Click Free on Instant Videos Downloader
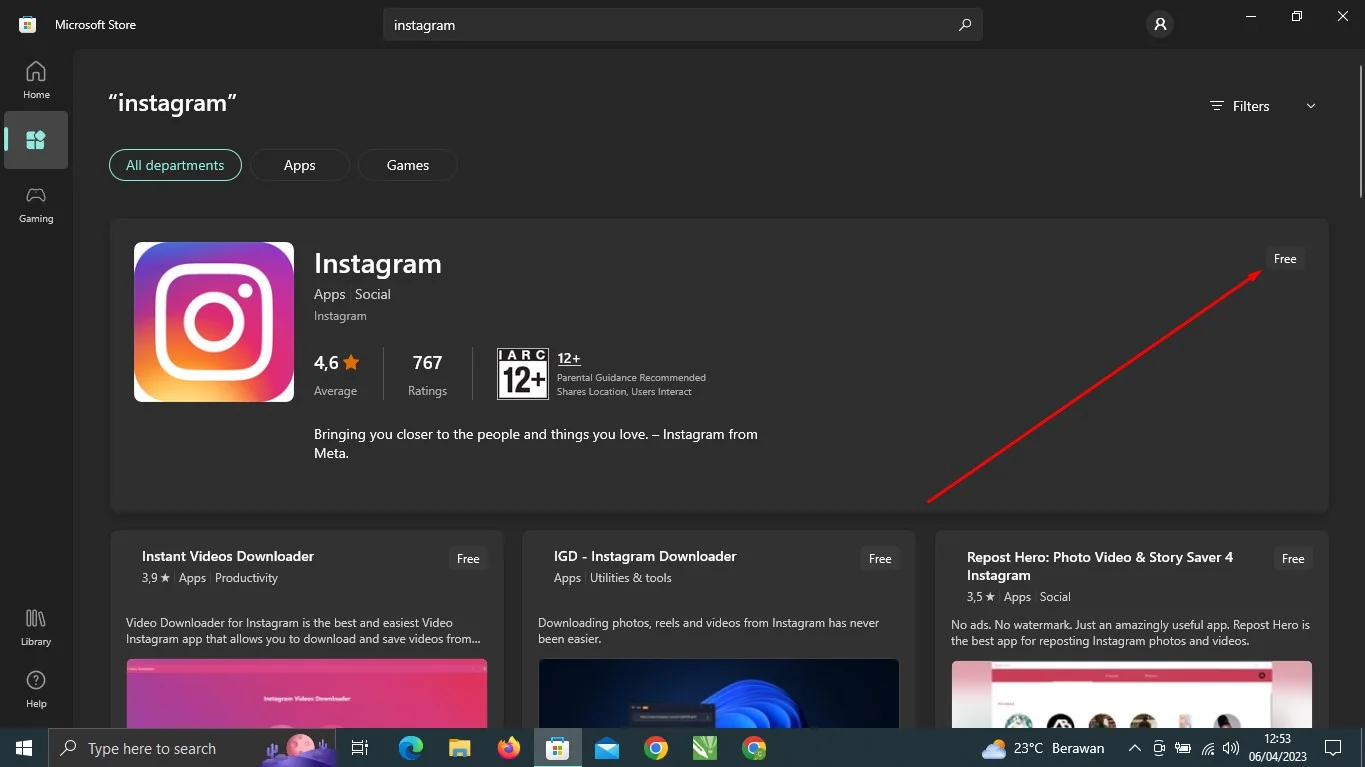The height and width of the screenshot is (767, 1365). click(468, 559)
